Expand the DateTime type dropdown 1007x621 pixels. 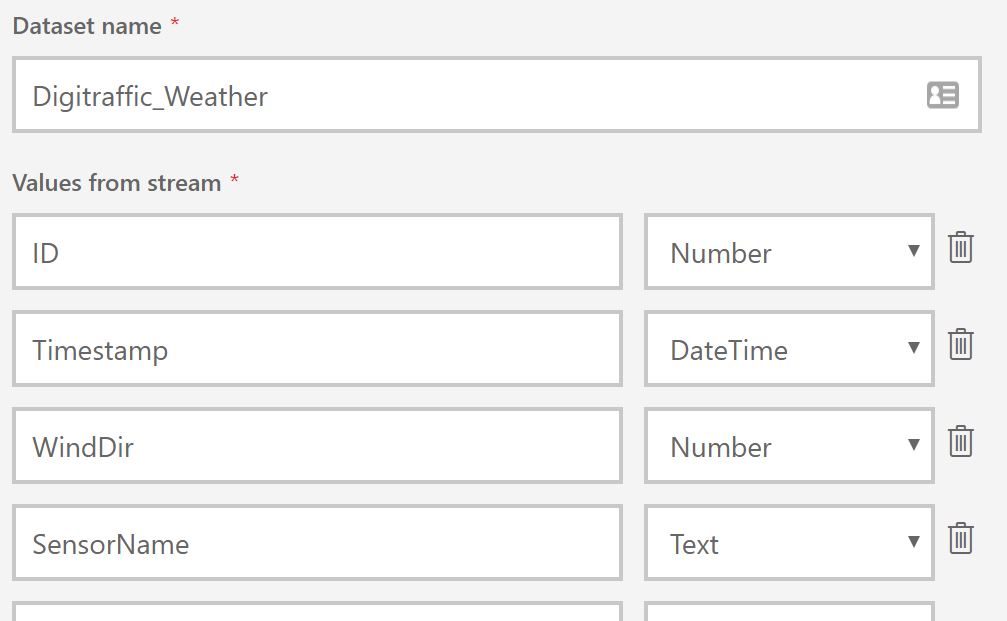[x=789, y=349]
